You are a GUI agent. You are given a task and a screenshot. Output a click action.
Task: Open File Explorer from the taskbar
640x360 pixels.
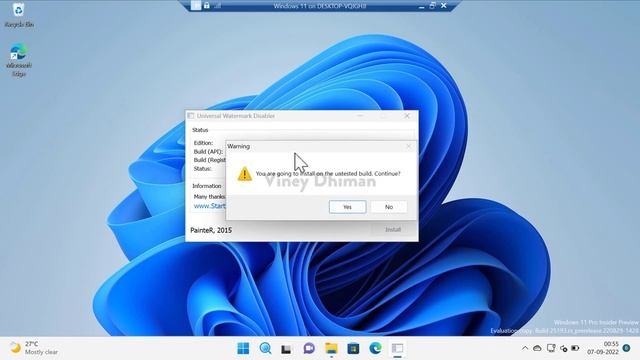(x=331, y=348)
